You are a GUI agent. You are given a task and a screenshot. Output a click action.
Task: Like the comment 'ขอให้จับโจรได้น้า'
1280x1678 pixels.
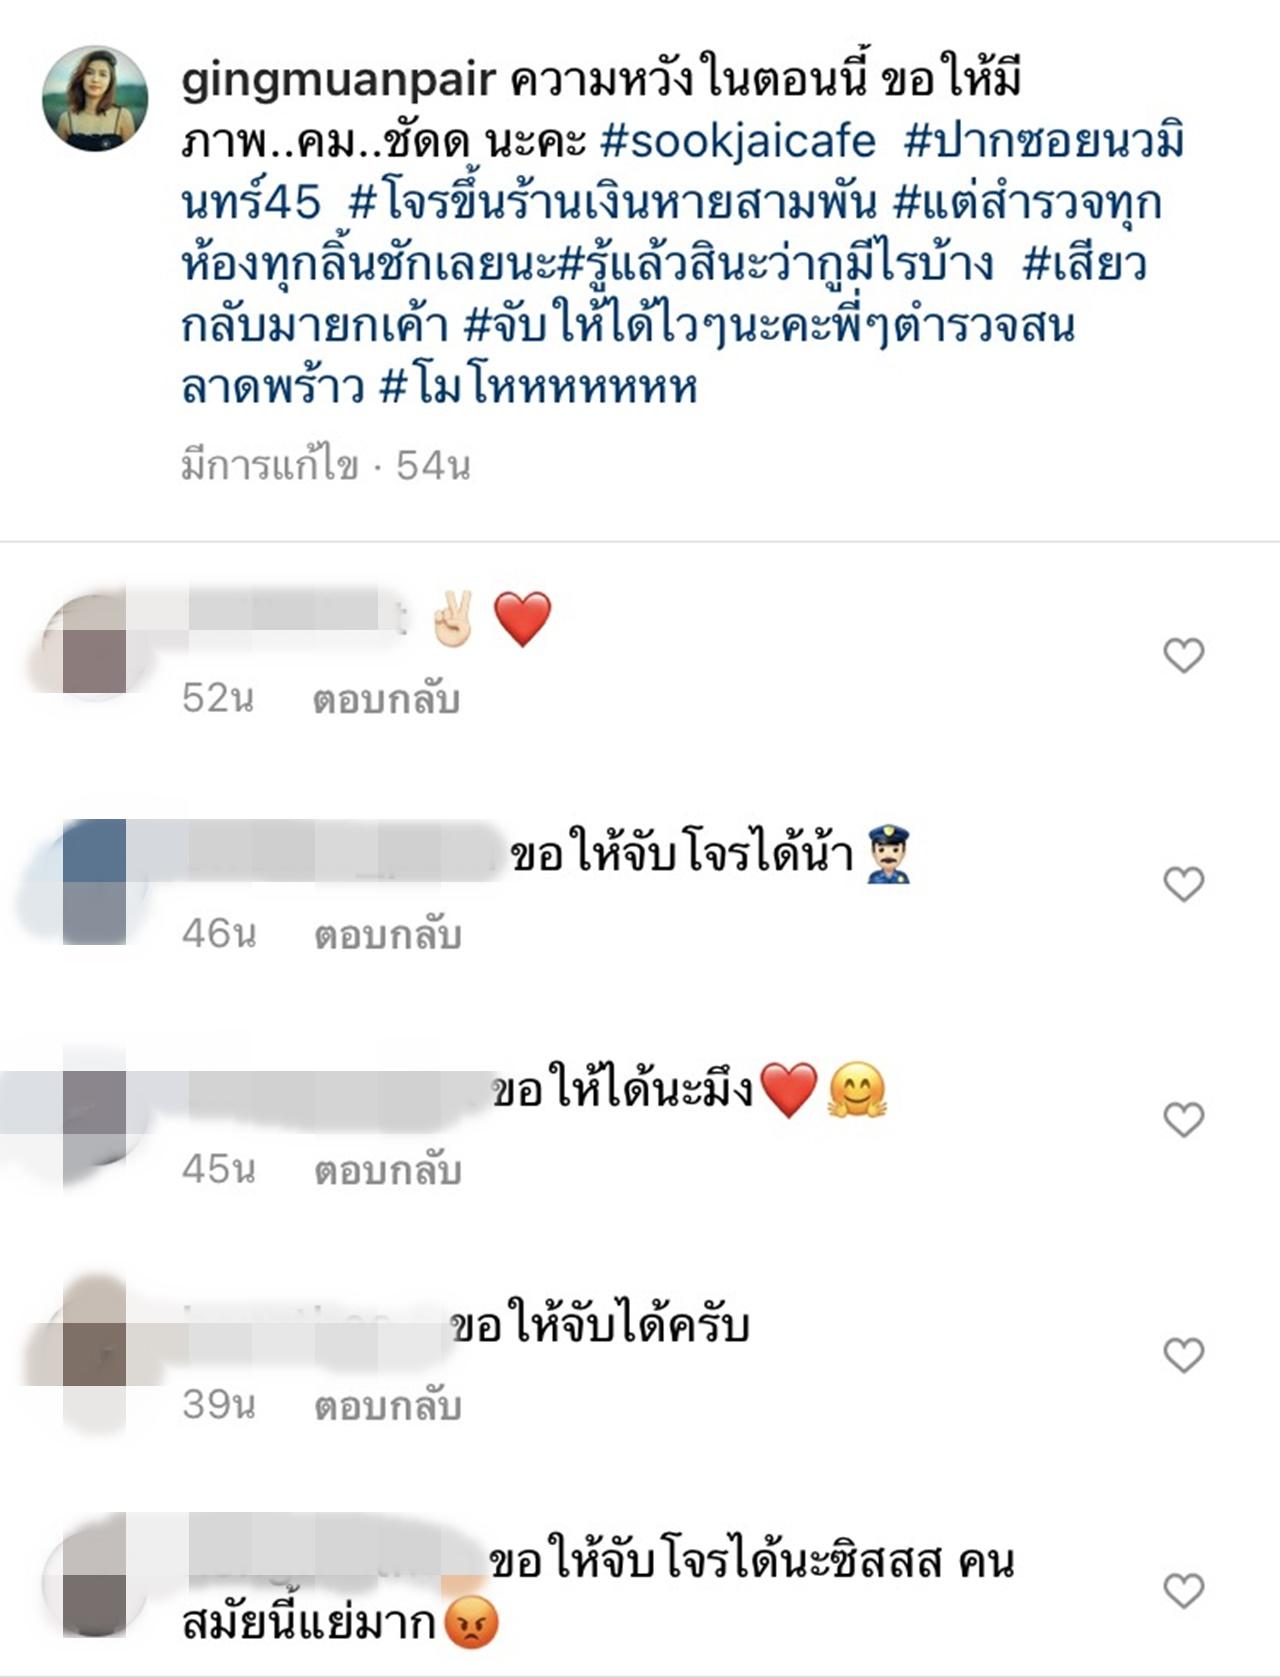coord(1183,884)
